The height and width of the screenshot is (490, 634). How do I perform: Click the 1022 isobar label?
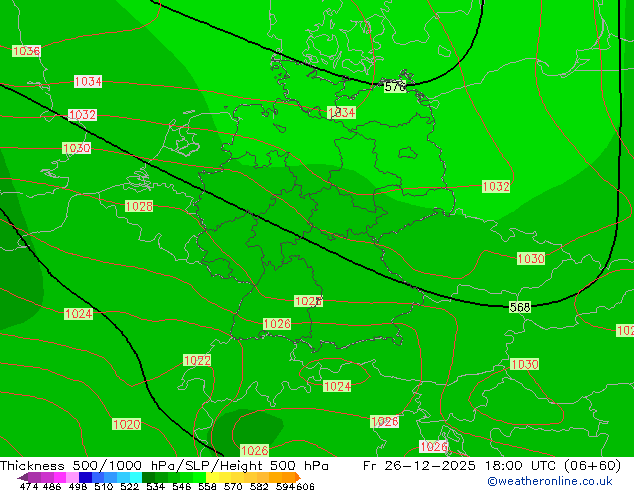tap(197, 360)
